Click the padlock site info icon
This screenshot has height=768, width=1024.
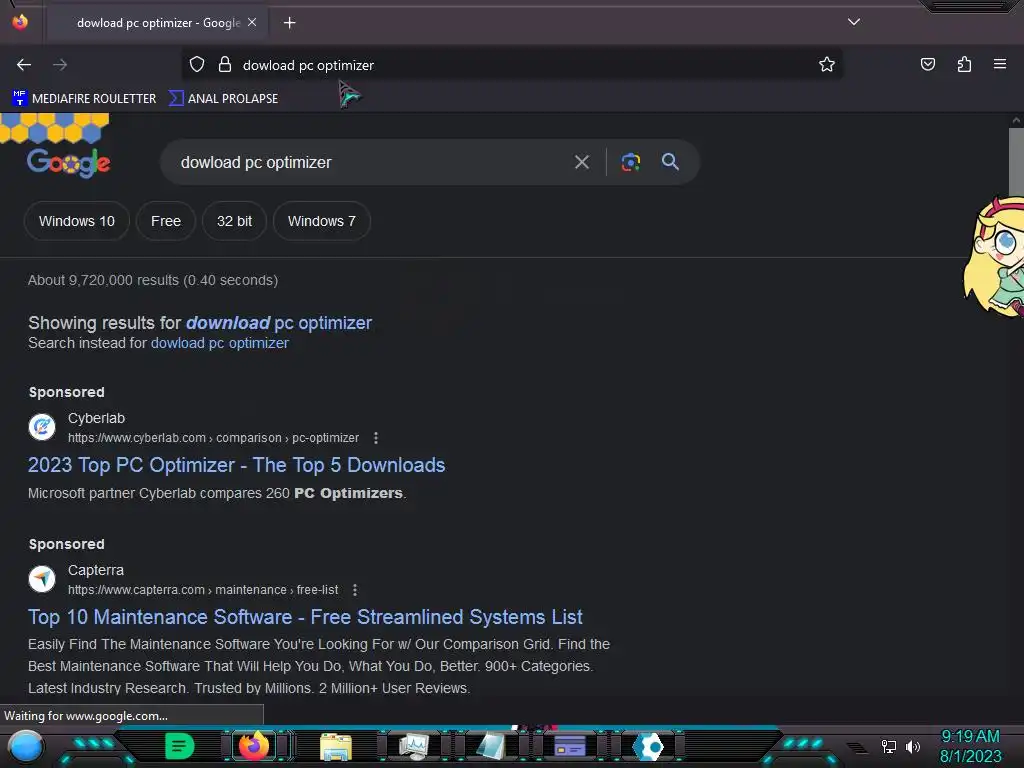[225, 65]
